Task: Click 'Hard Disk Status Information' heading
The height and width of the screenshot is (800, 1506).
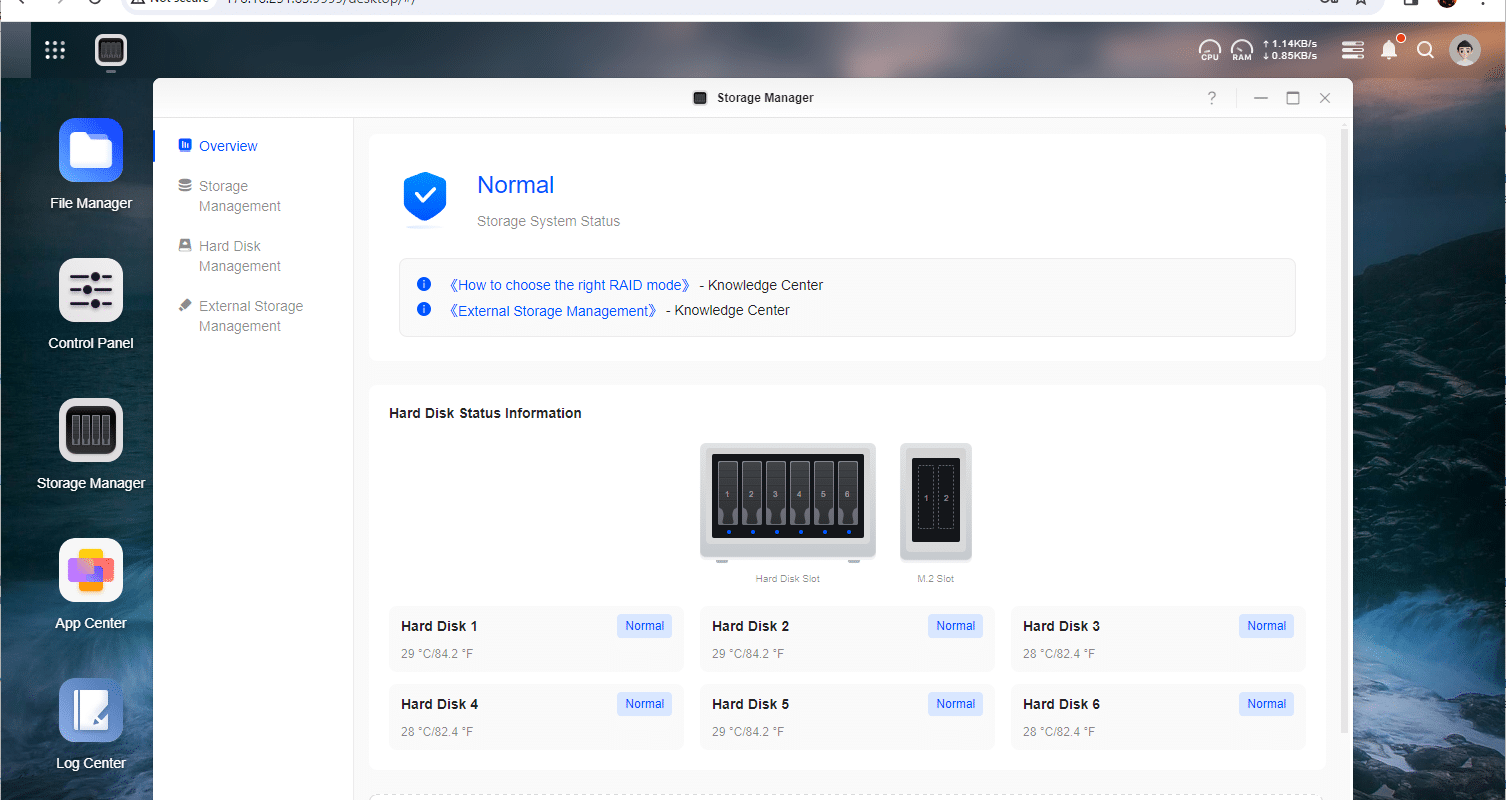Action: [485, 413]
